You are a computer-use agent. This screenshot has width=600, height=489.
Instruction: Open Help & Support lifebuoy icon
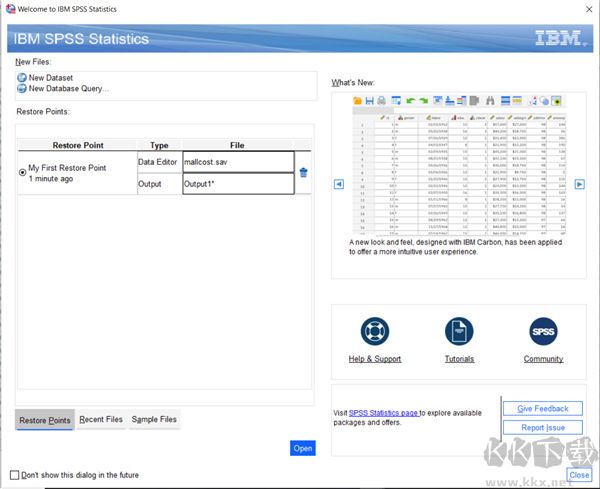tap(374, 332)
